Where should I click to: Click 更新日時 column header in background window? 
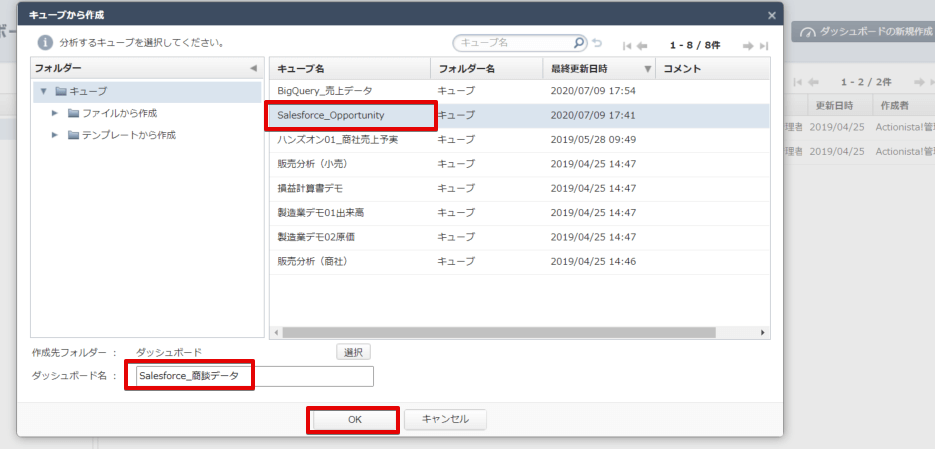835,106
